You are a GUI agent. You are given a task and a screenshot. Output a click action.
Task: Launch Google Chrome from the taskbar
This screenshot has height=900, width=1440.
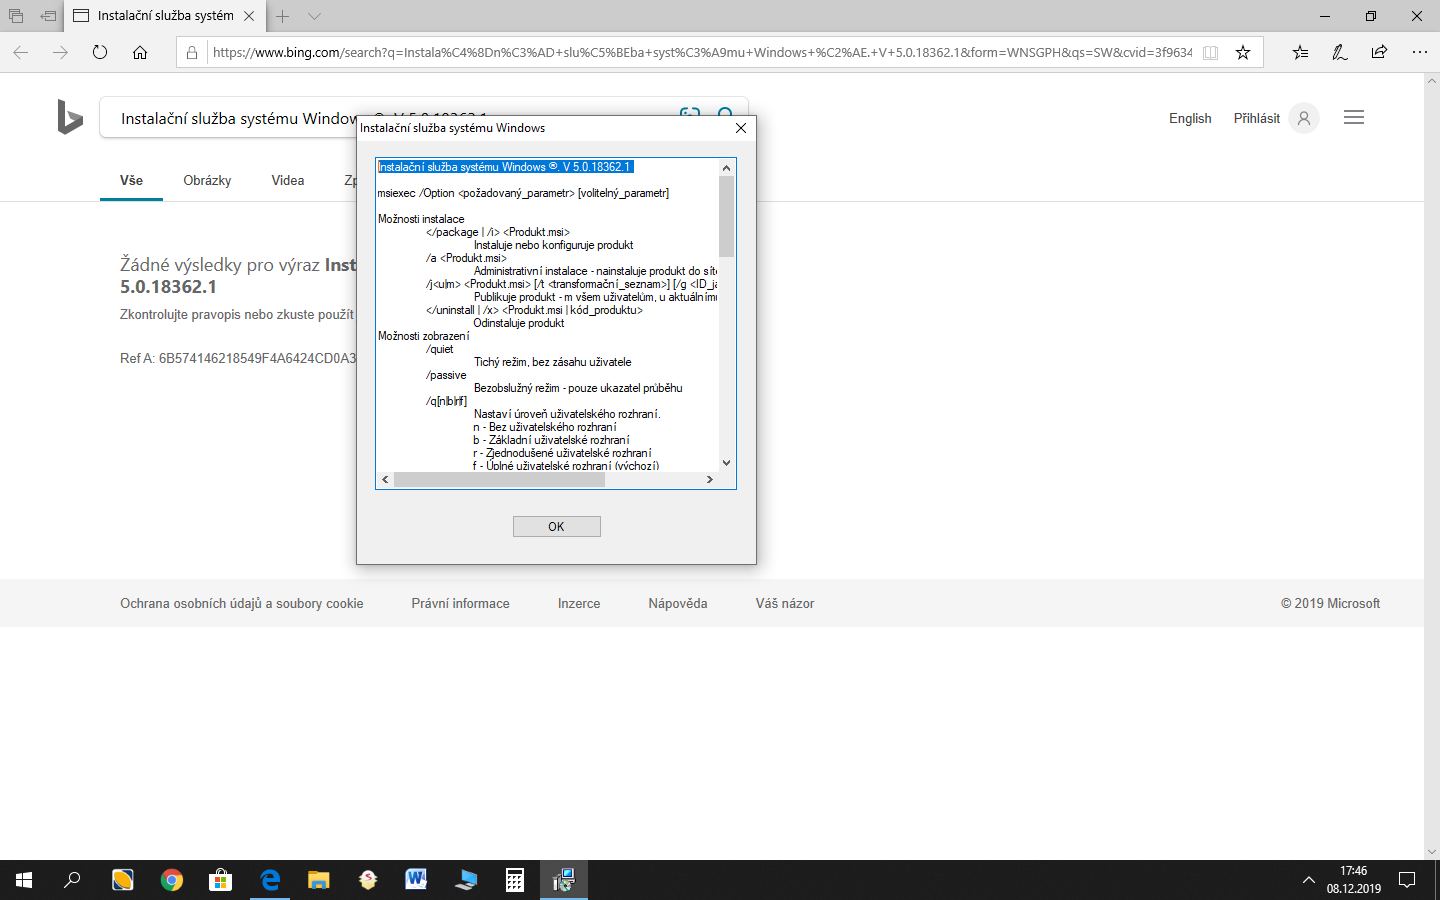click(x=172, y=880)
